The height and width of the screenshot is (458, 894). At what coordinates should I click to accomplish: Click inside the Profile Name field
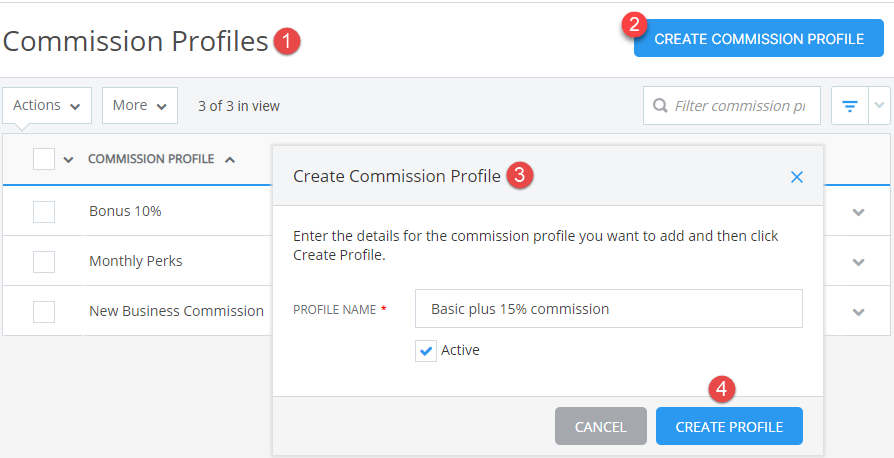pyautogui.click(x=608, y=309)
